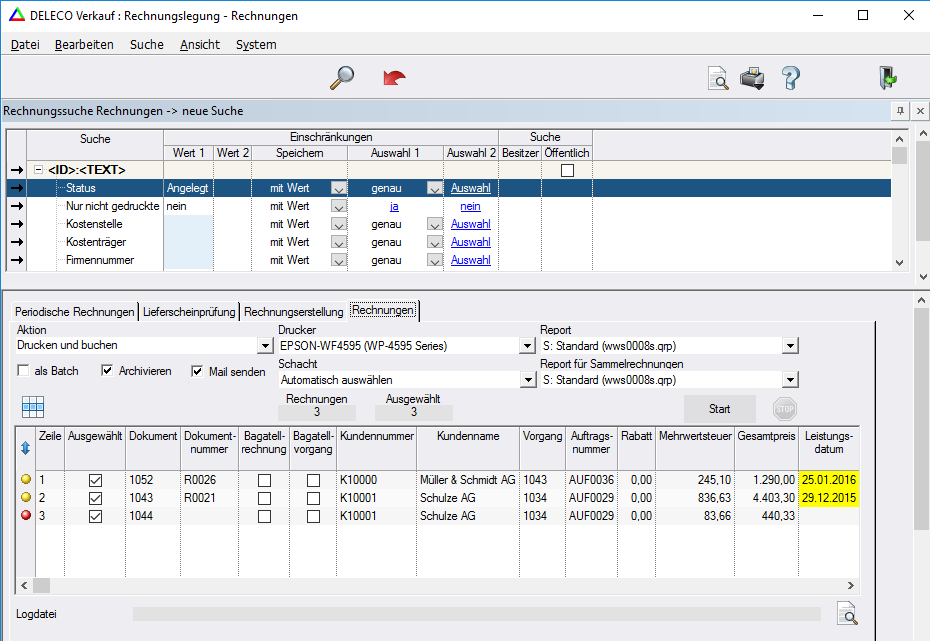Expand the Drucker printer dropdown
The height and width of the screenshot is (641, 930).
click(527, 346)
